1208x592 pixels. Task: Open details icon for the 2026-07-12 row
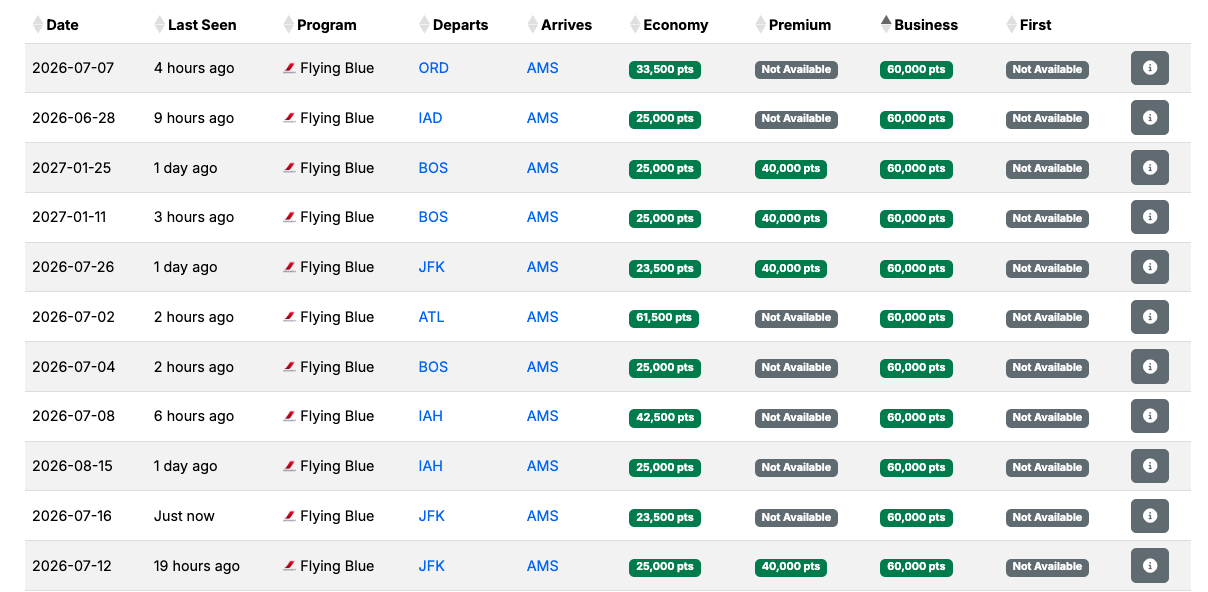click(1149, 566)
